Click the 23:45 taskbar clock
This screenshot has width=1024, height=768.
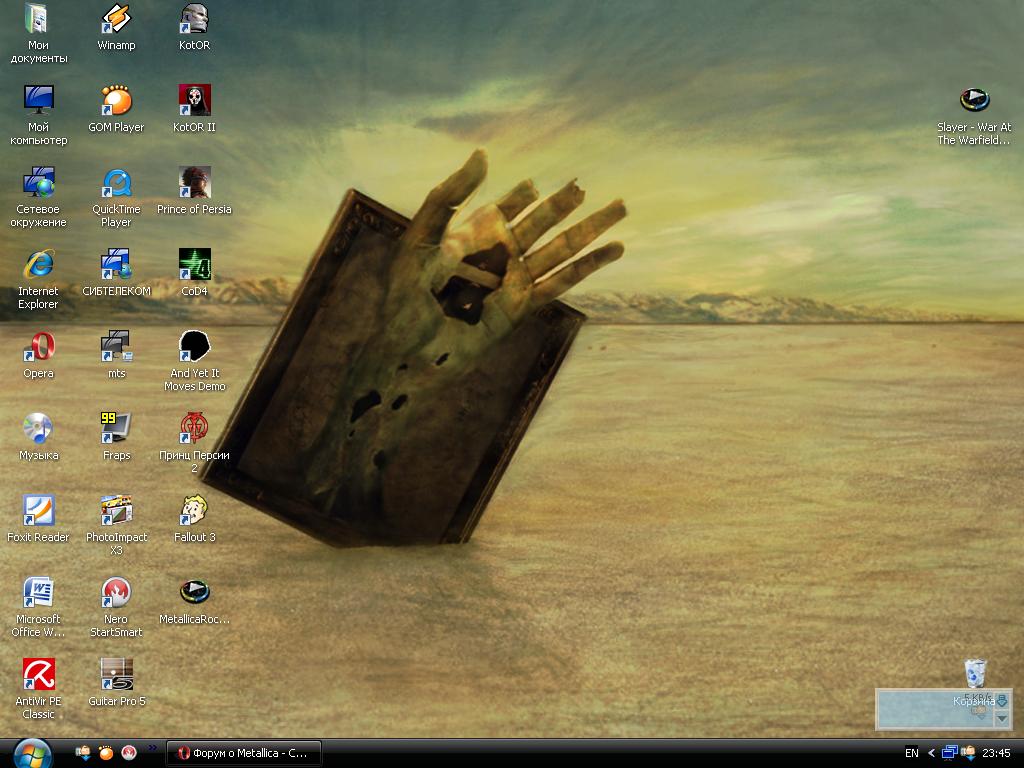997,753
